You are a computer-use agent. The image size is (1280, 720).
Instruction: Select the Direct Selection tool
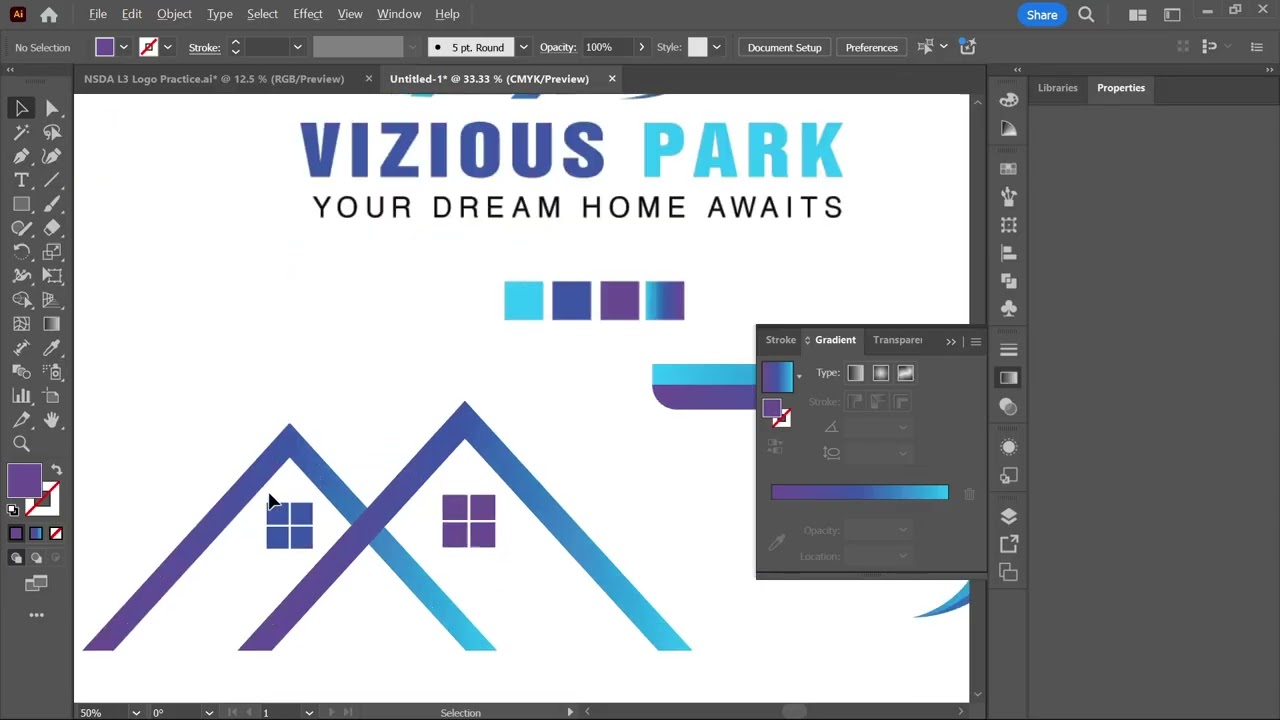click(52, 108)
